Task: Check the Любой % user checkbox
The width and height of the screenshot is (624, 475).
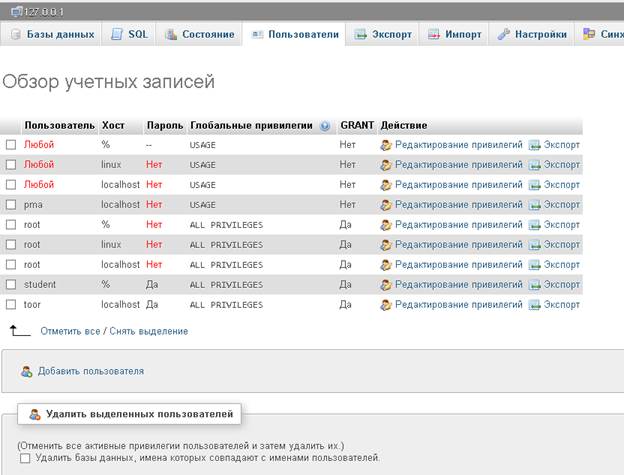Action: click(x=11, y=145)
